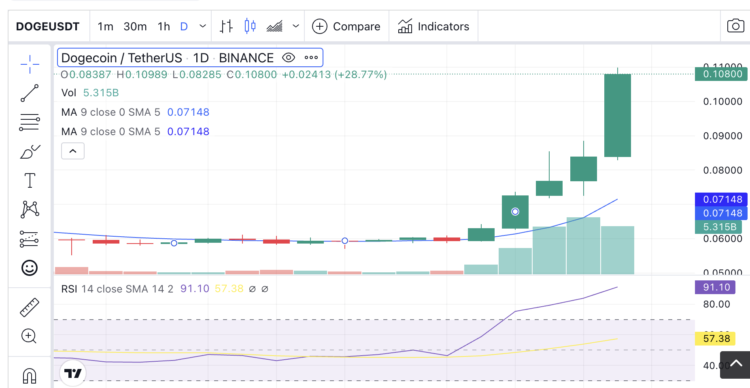The width and height of the screenshot is (750, 388).
Task: Switch to bars chart style
Action: coord(226,26)
